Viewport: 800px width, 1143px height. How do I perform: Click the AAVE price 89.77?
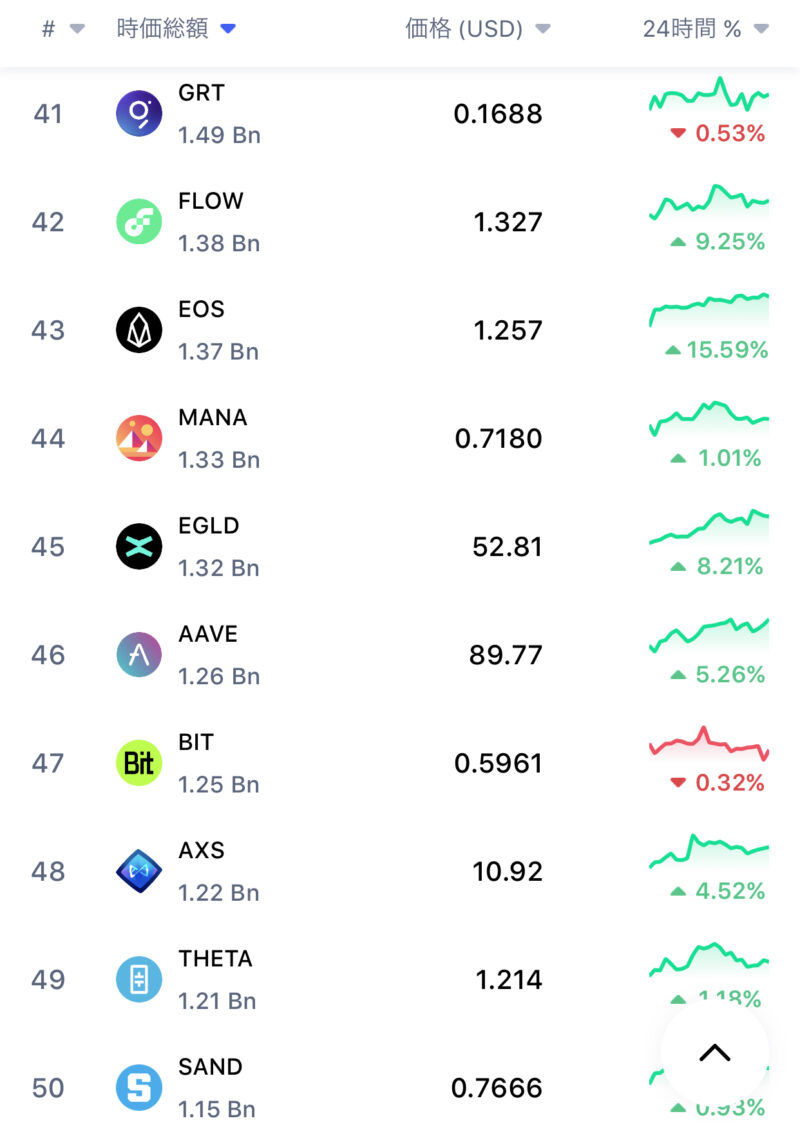[x=505, y=655]
